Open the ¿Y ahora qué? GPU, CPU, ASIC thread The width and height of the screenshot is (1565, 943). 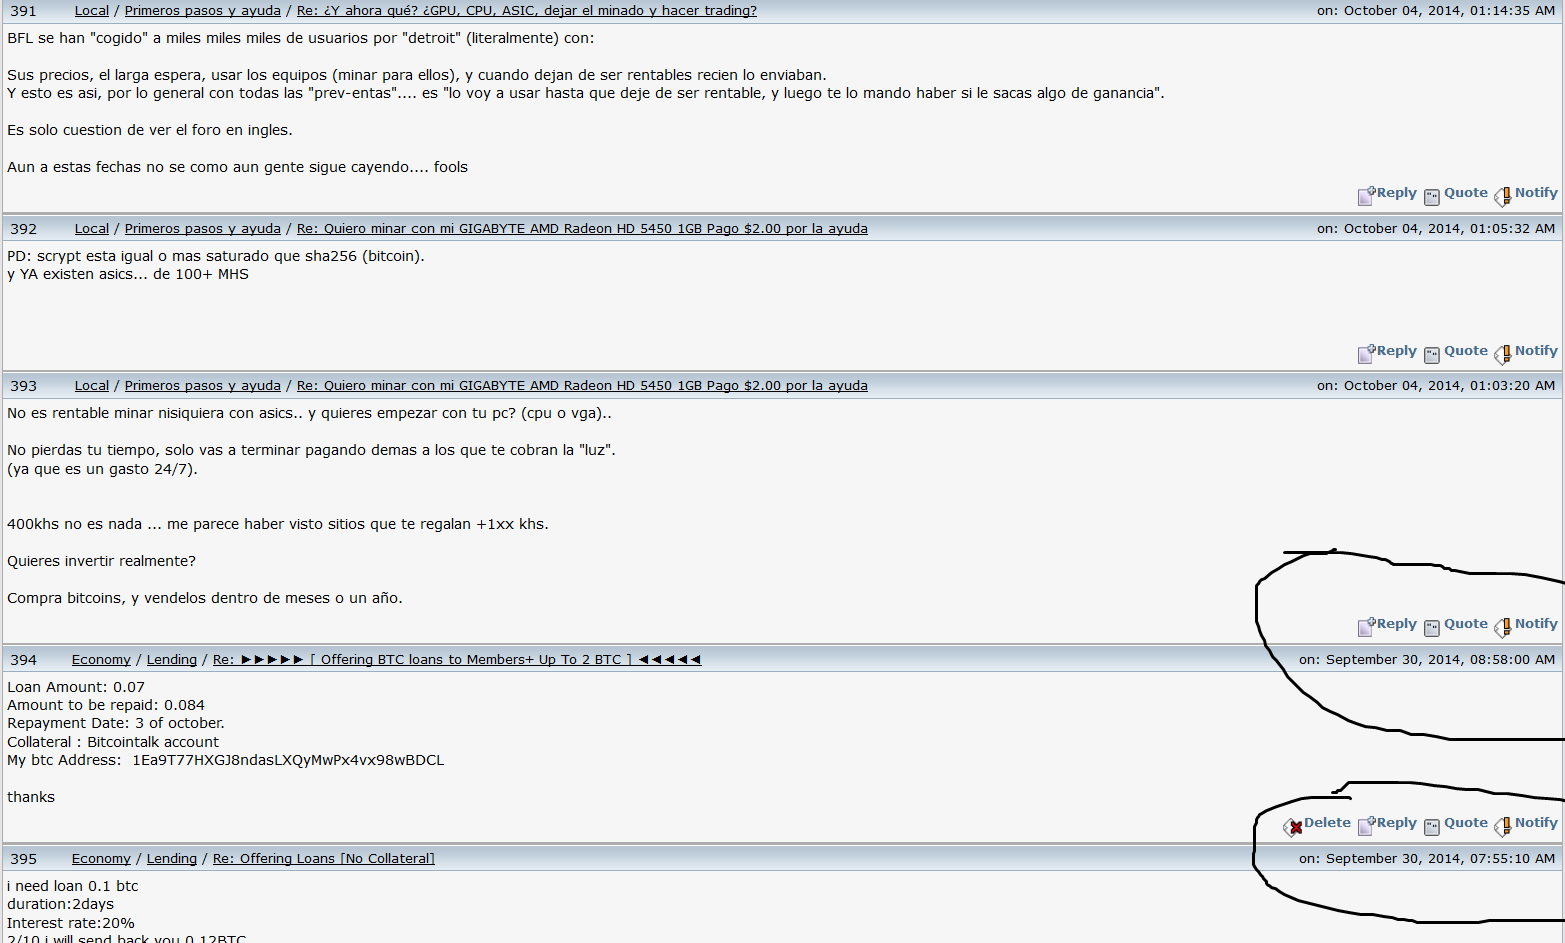pos(527,11)
